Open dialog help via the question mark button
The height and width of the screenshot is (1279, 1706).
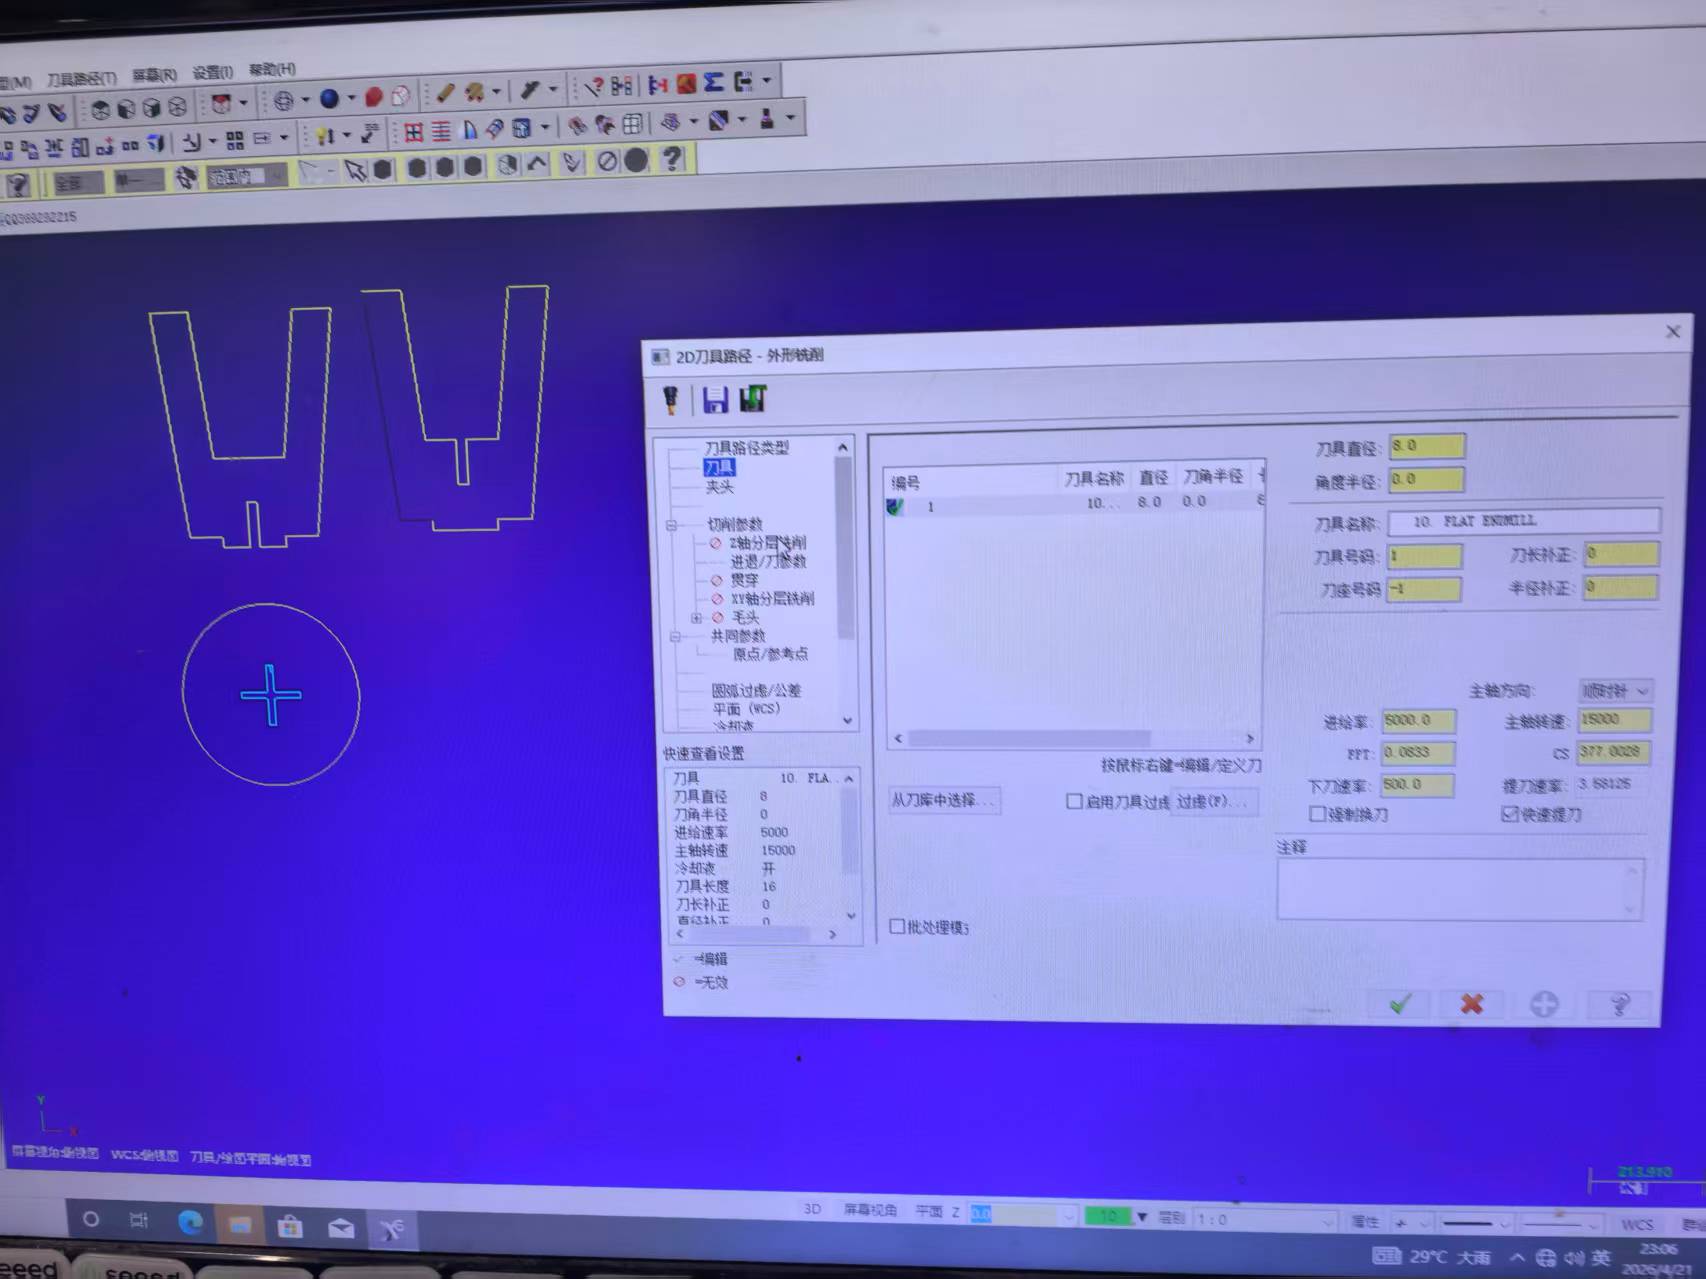[x=1620, y=1003]
